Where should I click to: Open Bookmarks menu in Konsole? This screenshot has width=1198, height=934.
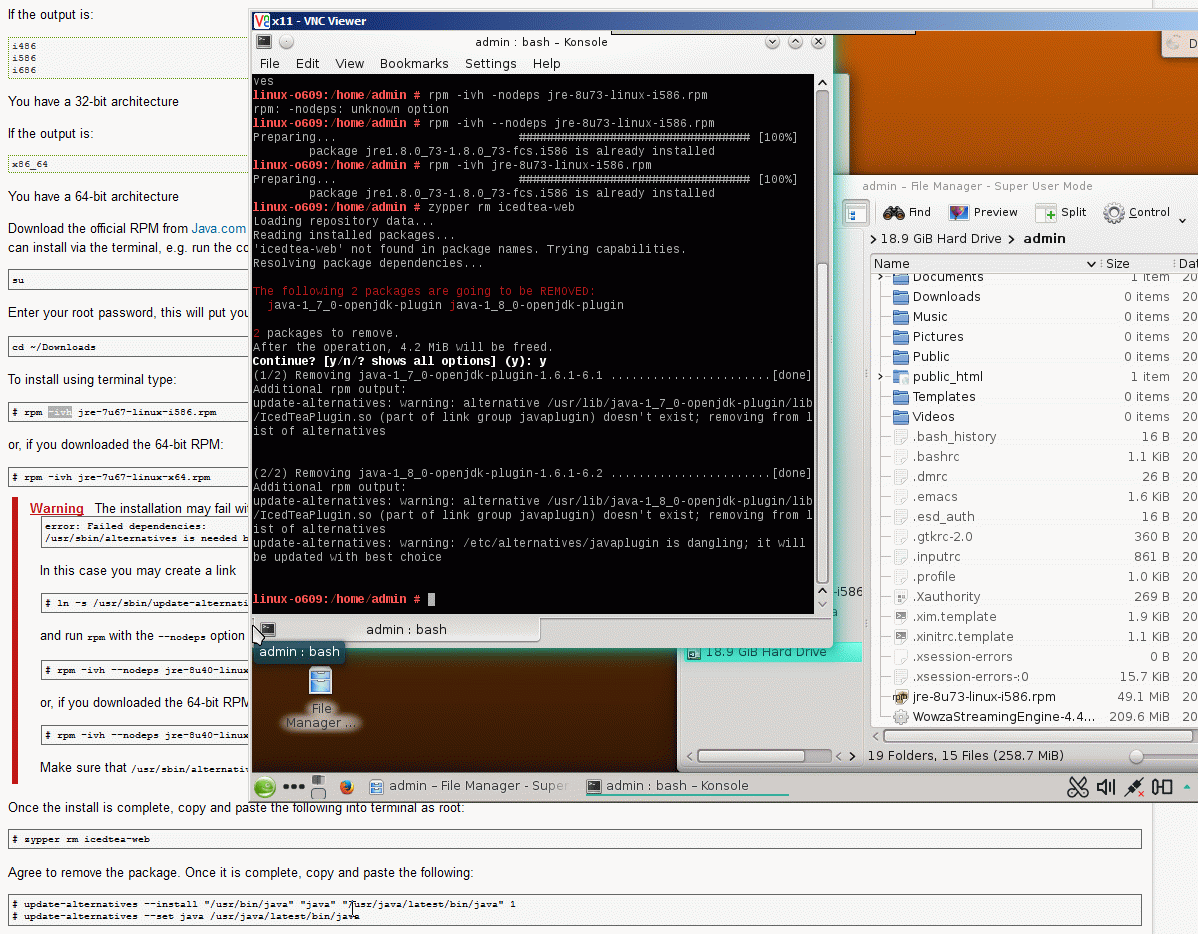(414, 63)
